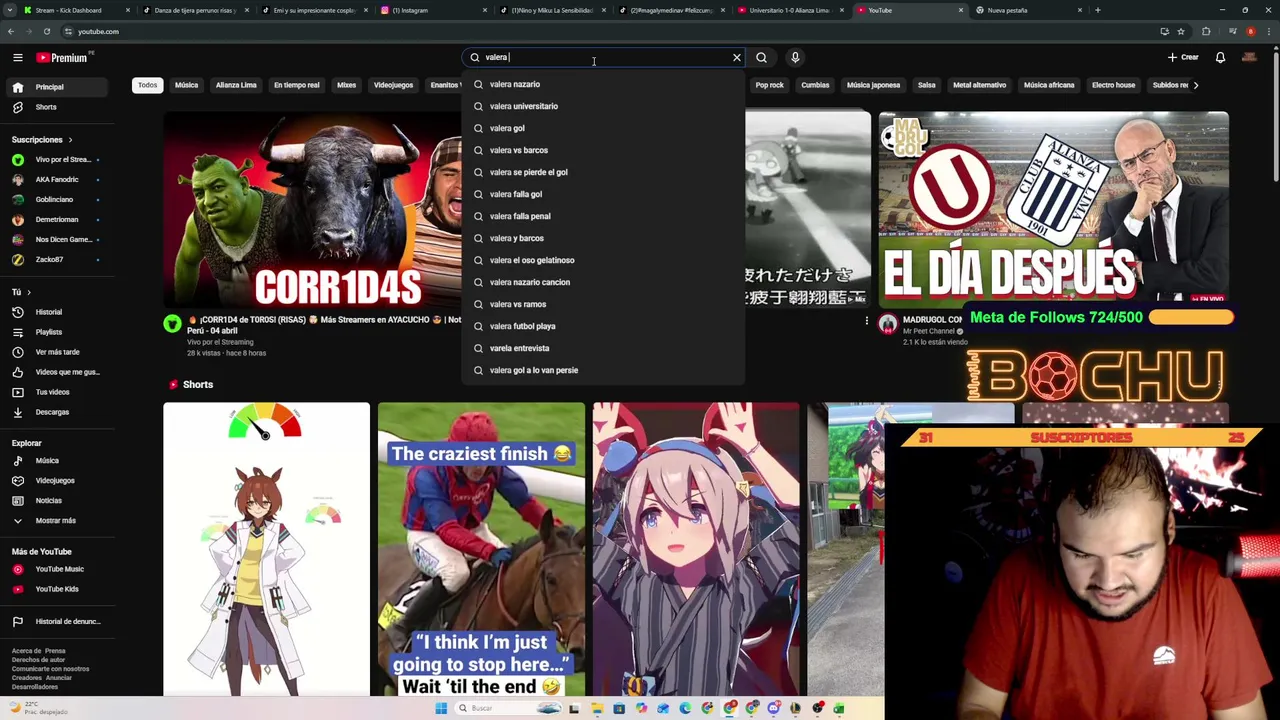The image size is (1280, 720).
Task: Open Historial in sidebar
Action: (57, 312)
